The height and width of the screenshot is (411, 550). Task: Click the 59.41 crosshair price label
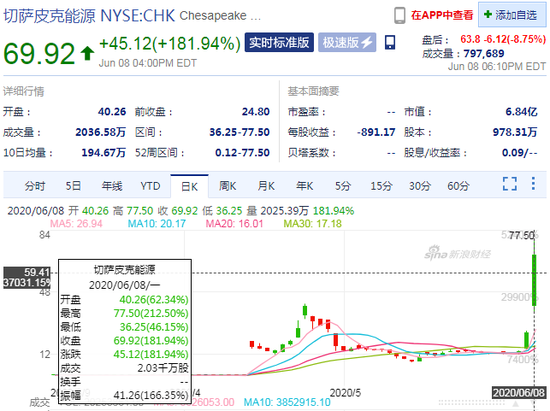pyautogui.click(x=37, y=272)
